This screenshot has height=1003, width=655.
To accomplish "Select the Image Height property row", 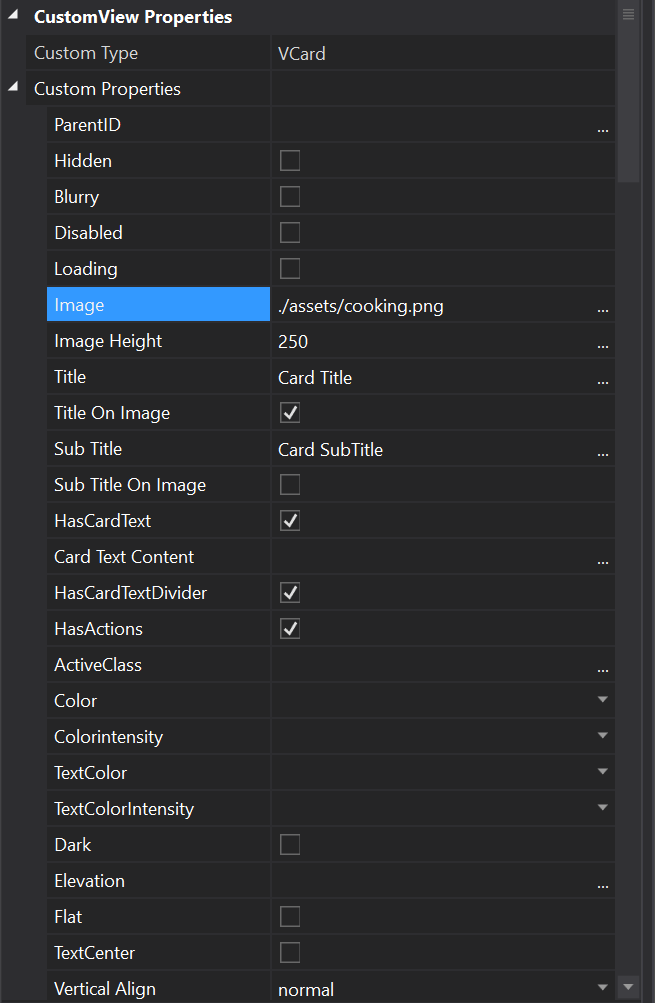I will pos(108,341).
